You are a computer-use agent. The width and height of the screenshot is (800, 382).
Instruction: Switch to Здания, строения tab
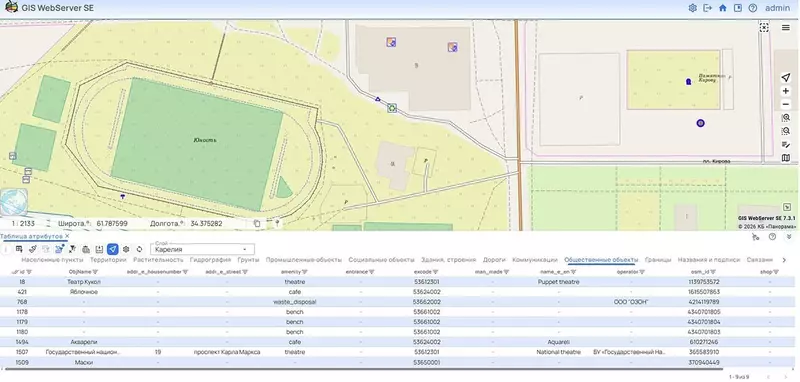[448, 260]
